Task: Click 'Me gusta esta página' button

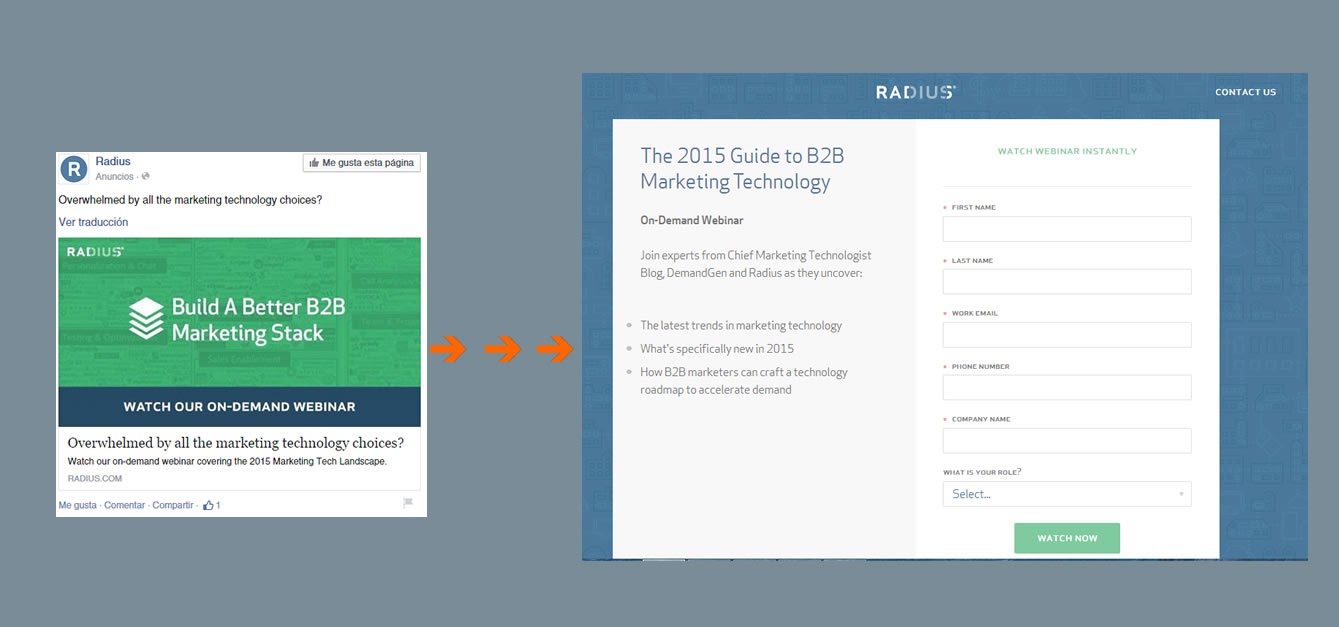Action: pyautogui.click(x=361, y=163)
